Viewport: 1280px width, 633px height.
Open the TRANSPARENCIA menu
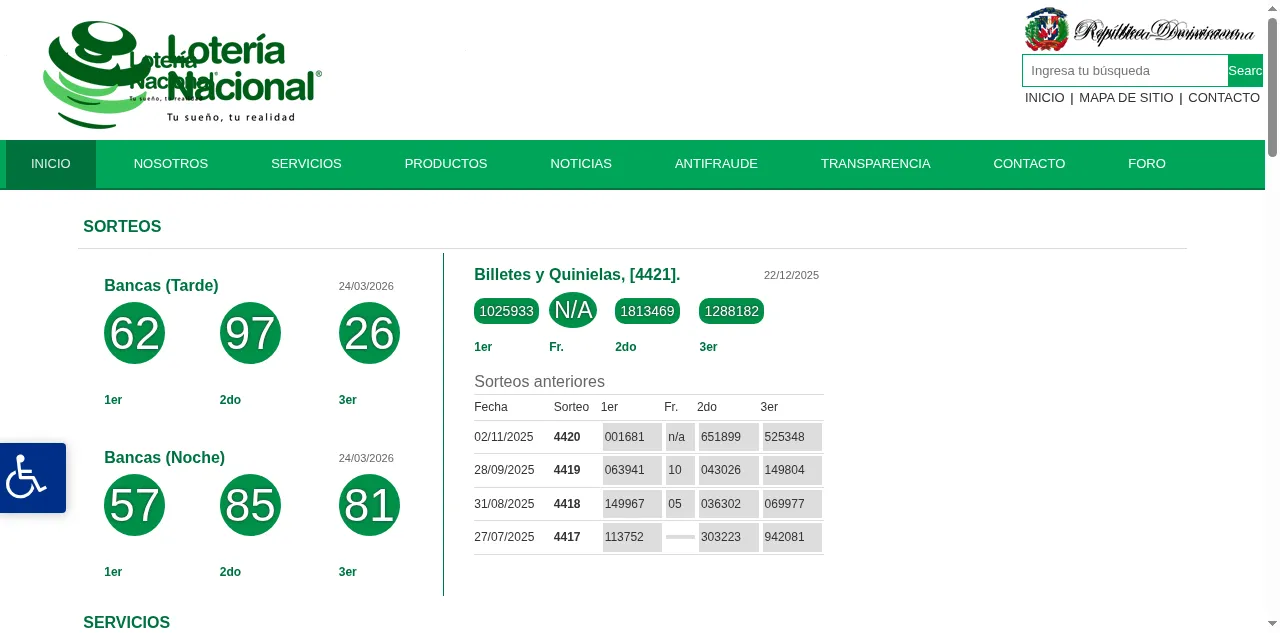point(876,164)
